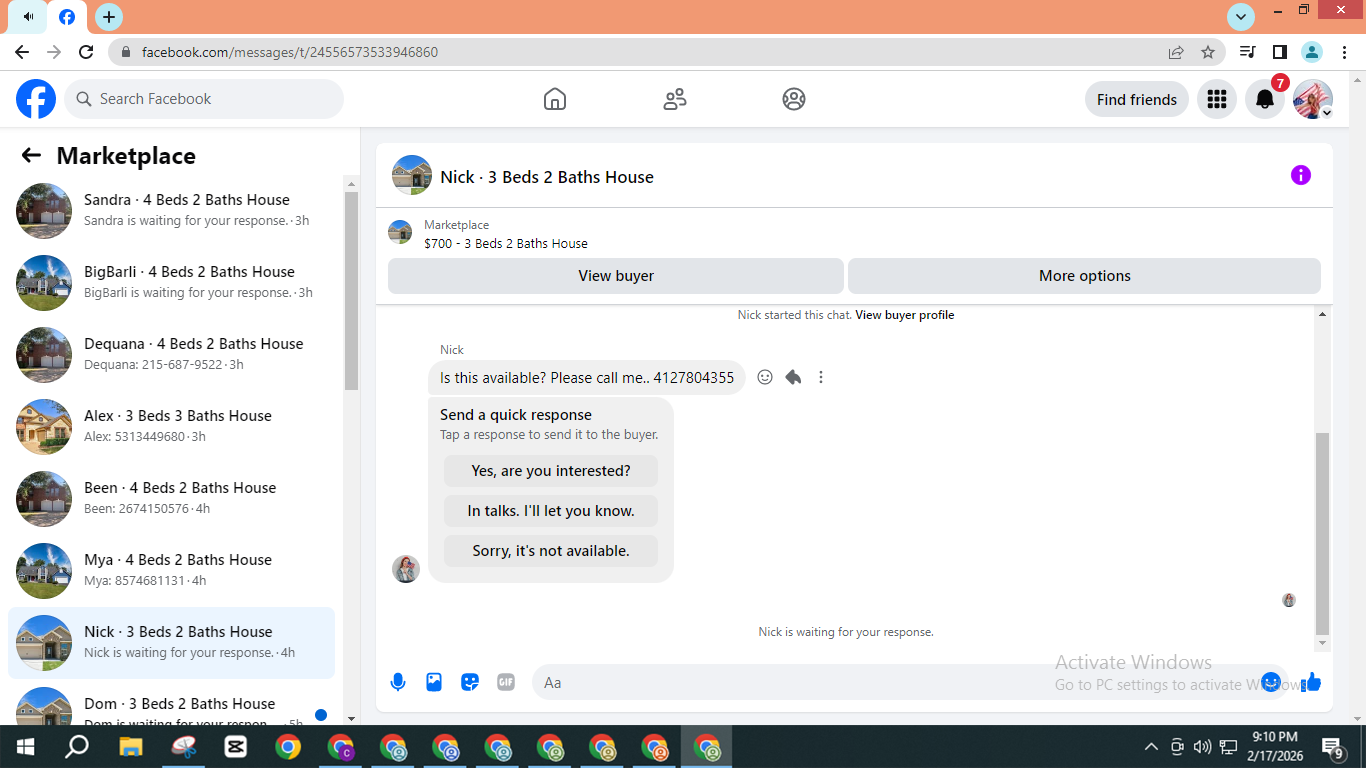
Task: Click the Find friends button
Action: [x=1137, y=99]
